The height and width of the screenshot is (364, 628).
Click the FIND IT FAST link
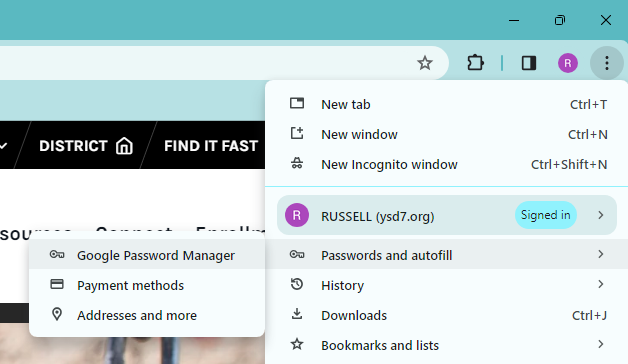[211, 146]
